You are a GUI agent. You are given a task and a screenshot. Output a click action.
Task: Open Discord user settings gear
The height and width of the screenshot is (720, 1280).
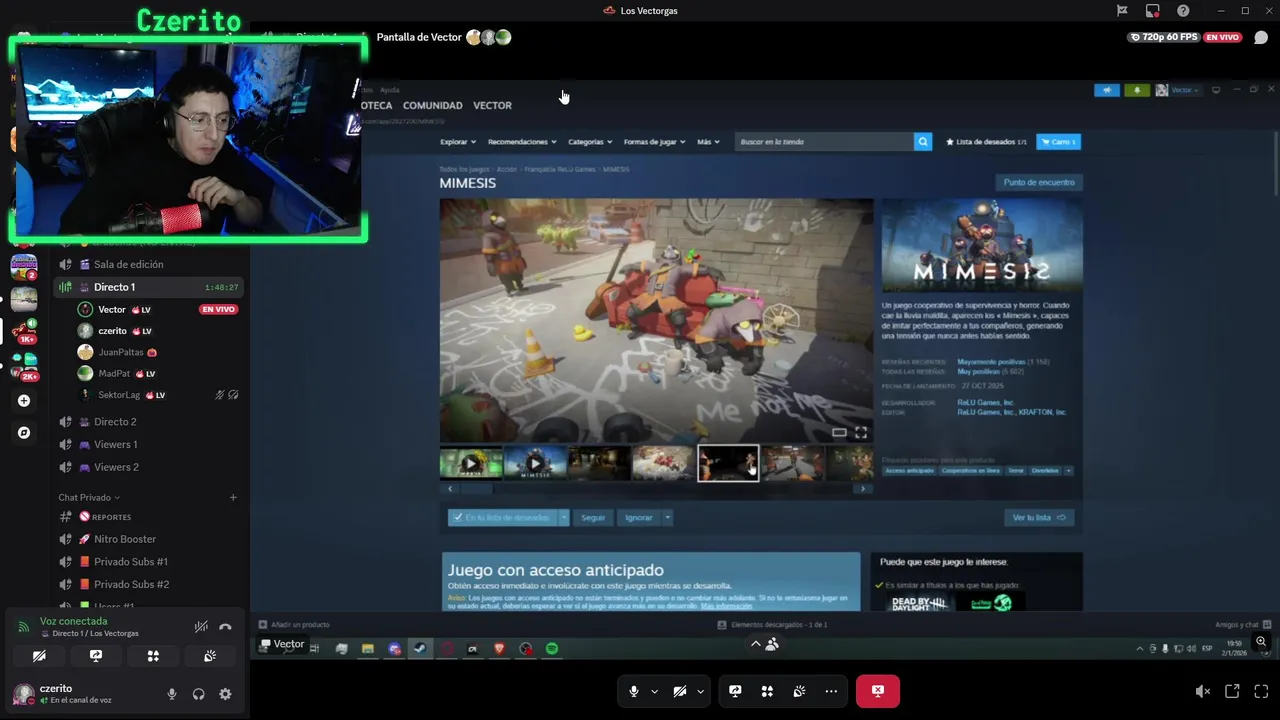(x=225, y=694)
